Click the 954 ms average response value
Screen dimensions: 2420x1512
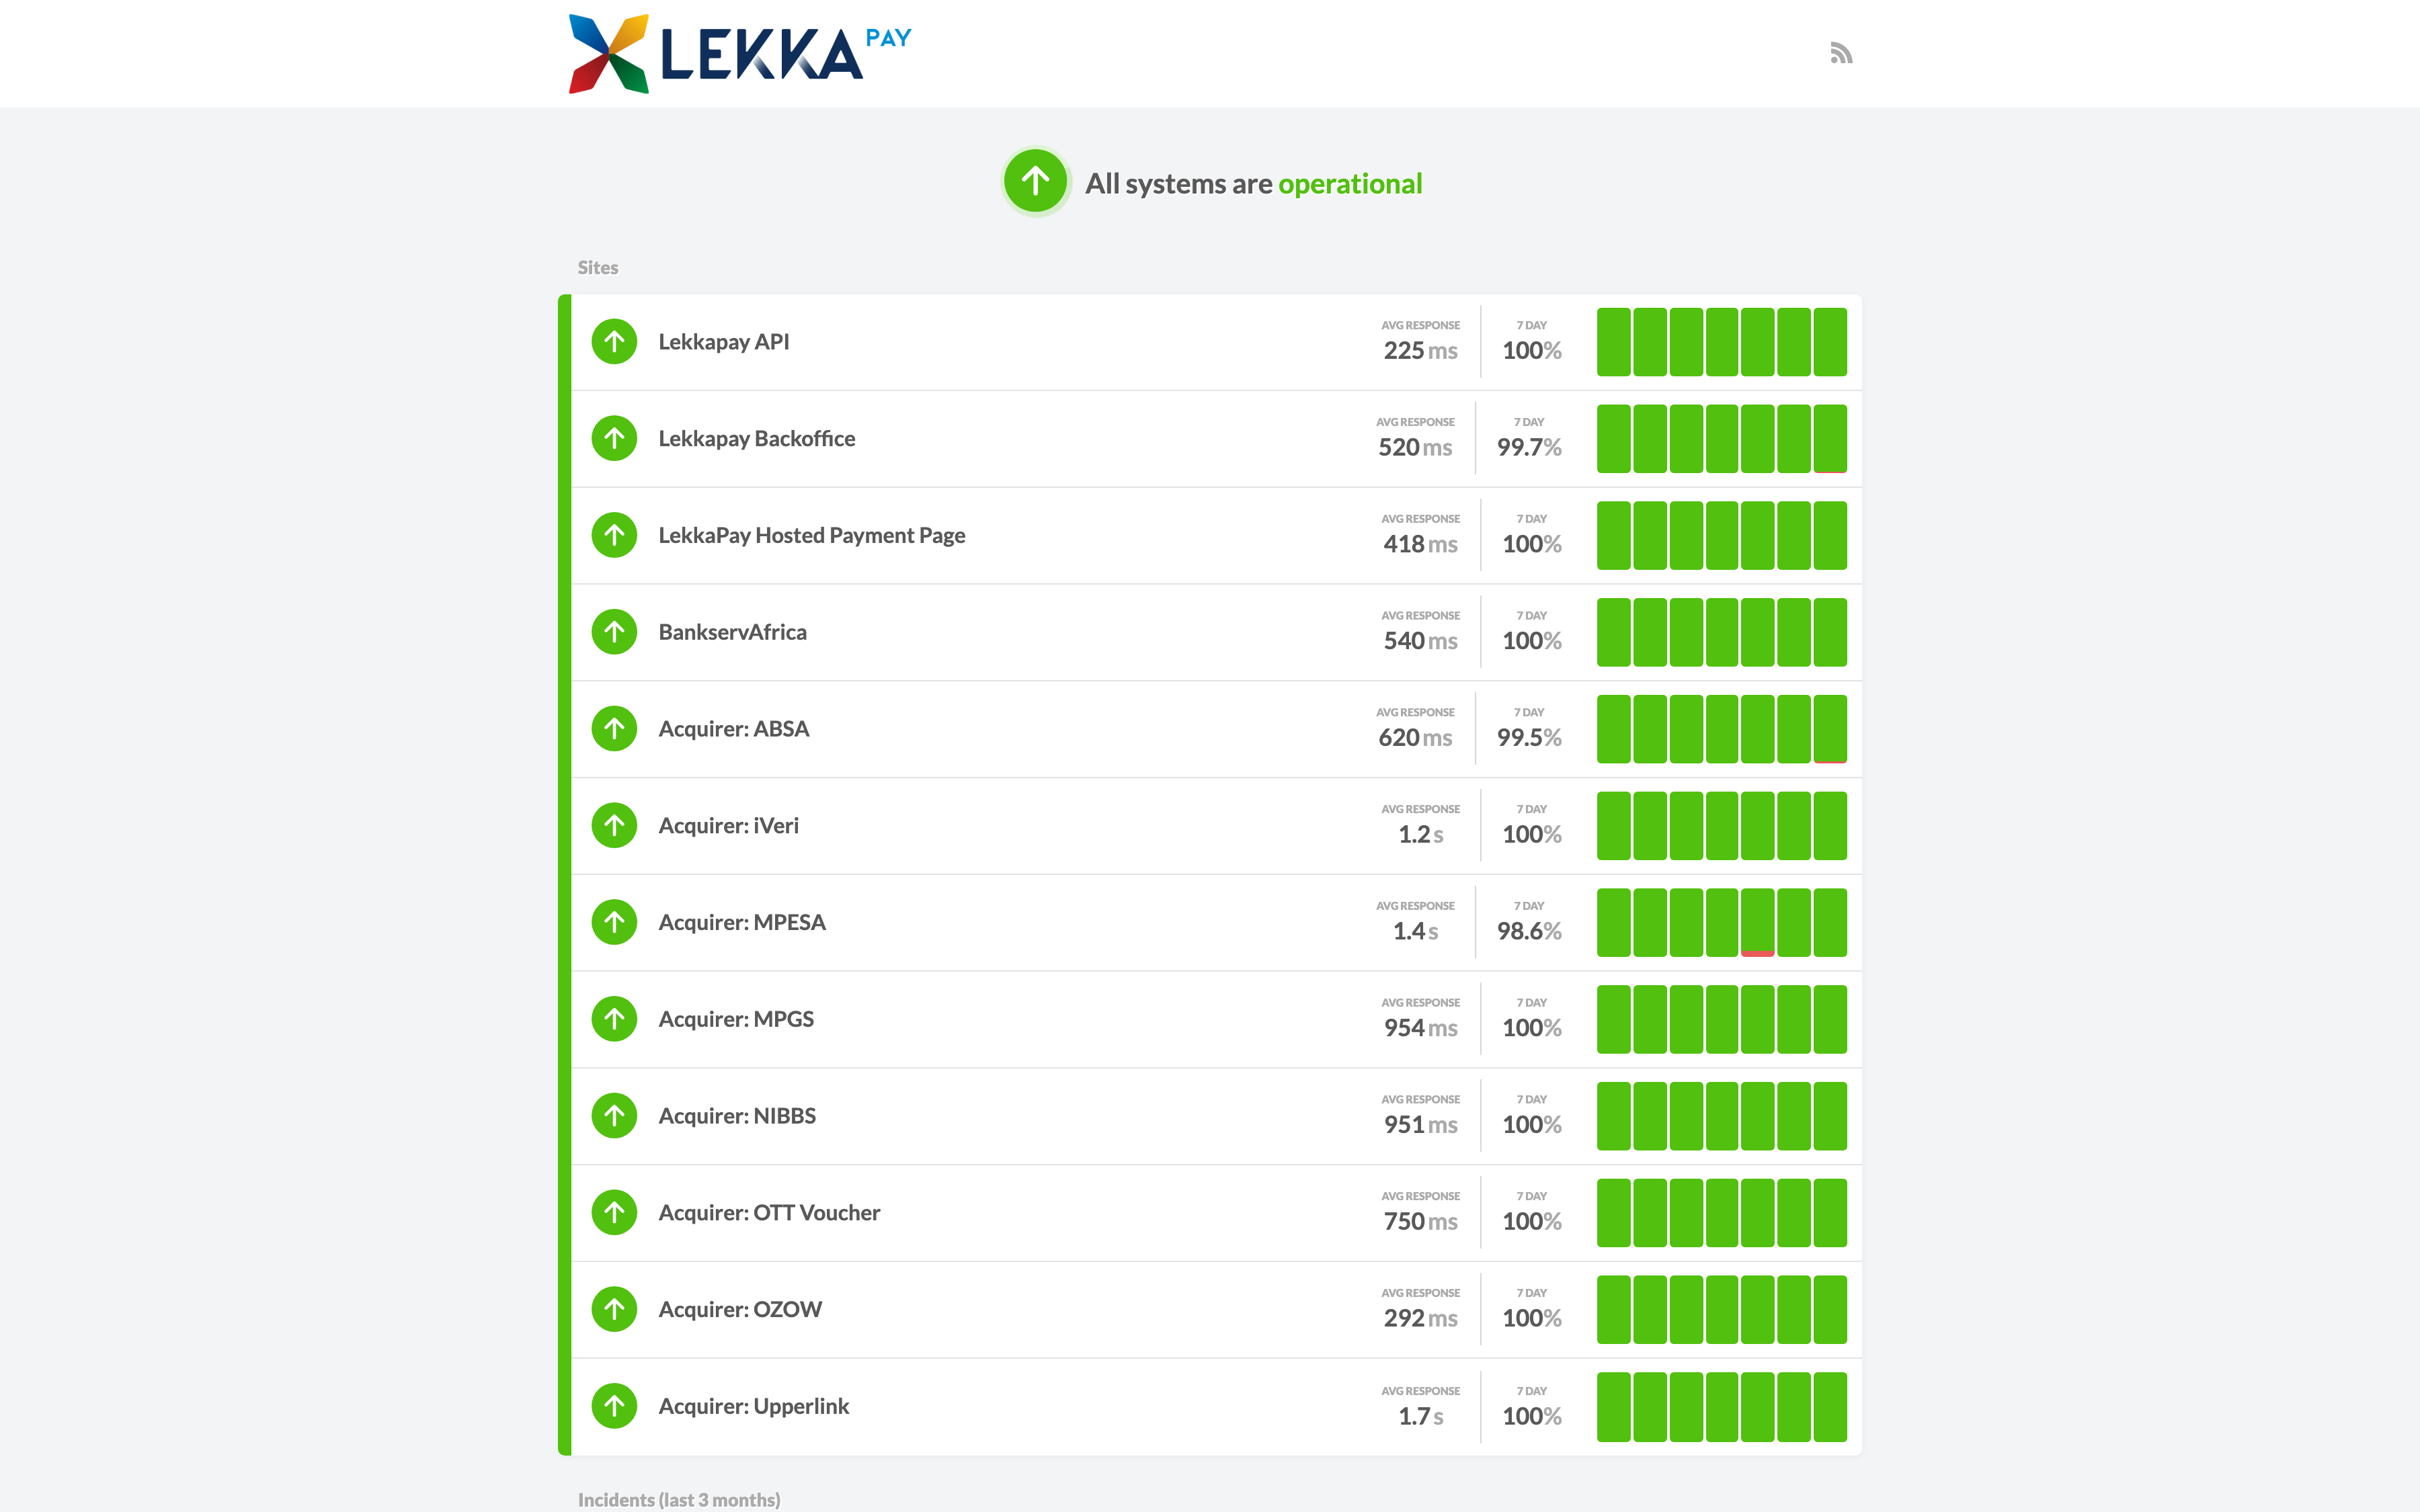[1420, 1028]
